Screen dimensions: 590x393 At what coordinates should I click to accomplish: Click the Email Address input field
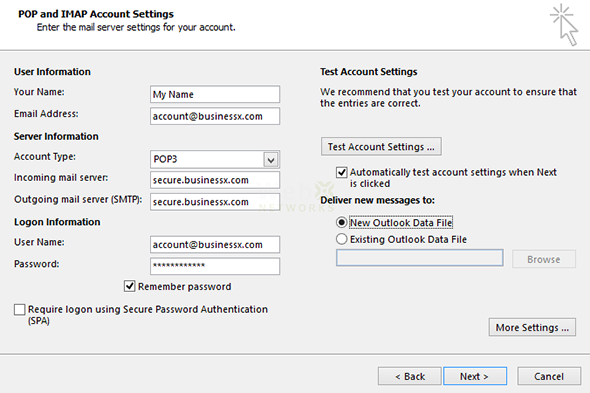click(215, 116)
